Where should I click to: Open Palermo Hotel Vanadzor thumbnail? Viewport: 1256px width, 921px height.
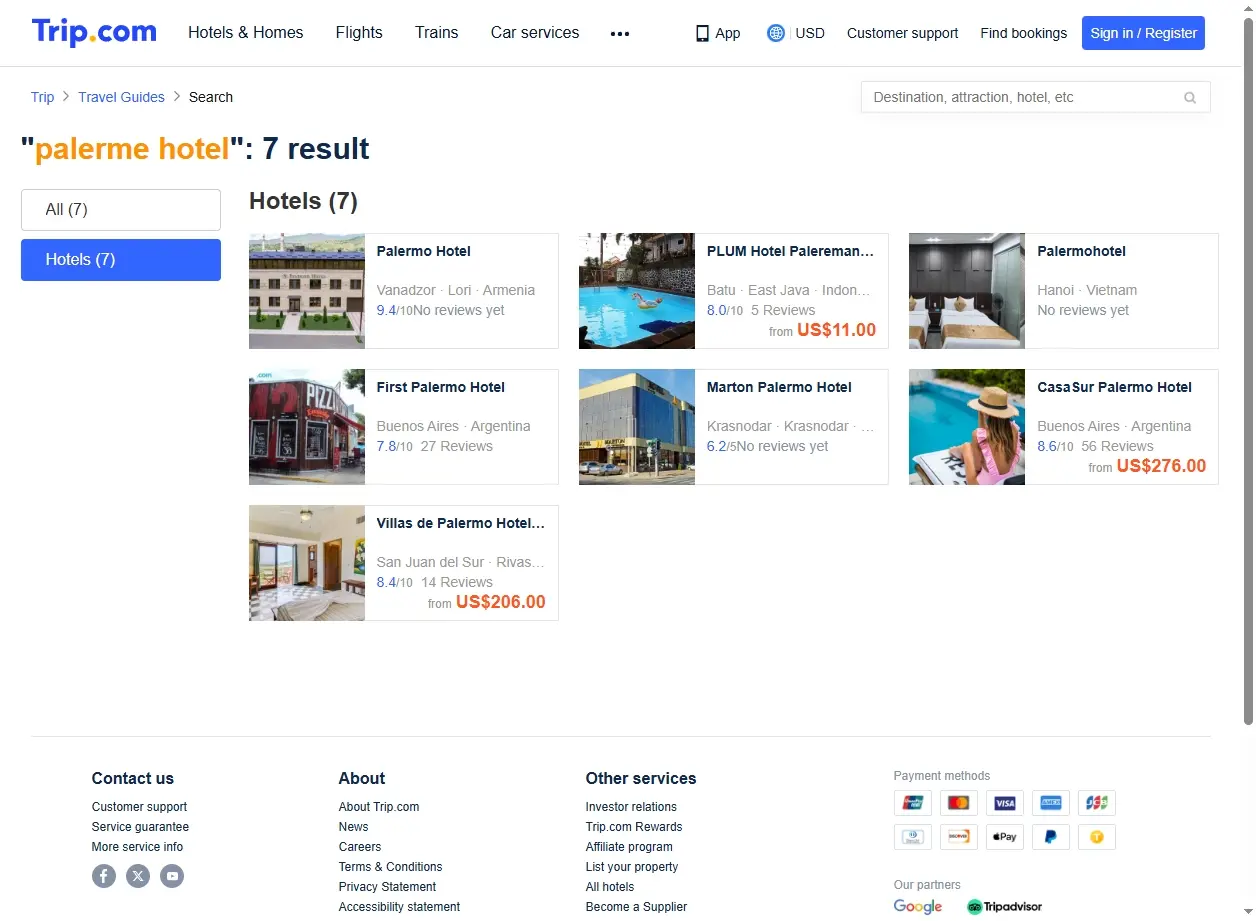[x=307, y=291]
